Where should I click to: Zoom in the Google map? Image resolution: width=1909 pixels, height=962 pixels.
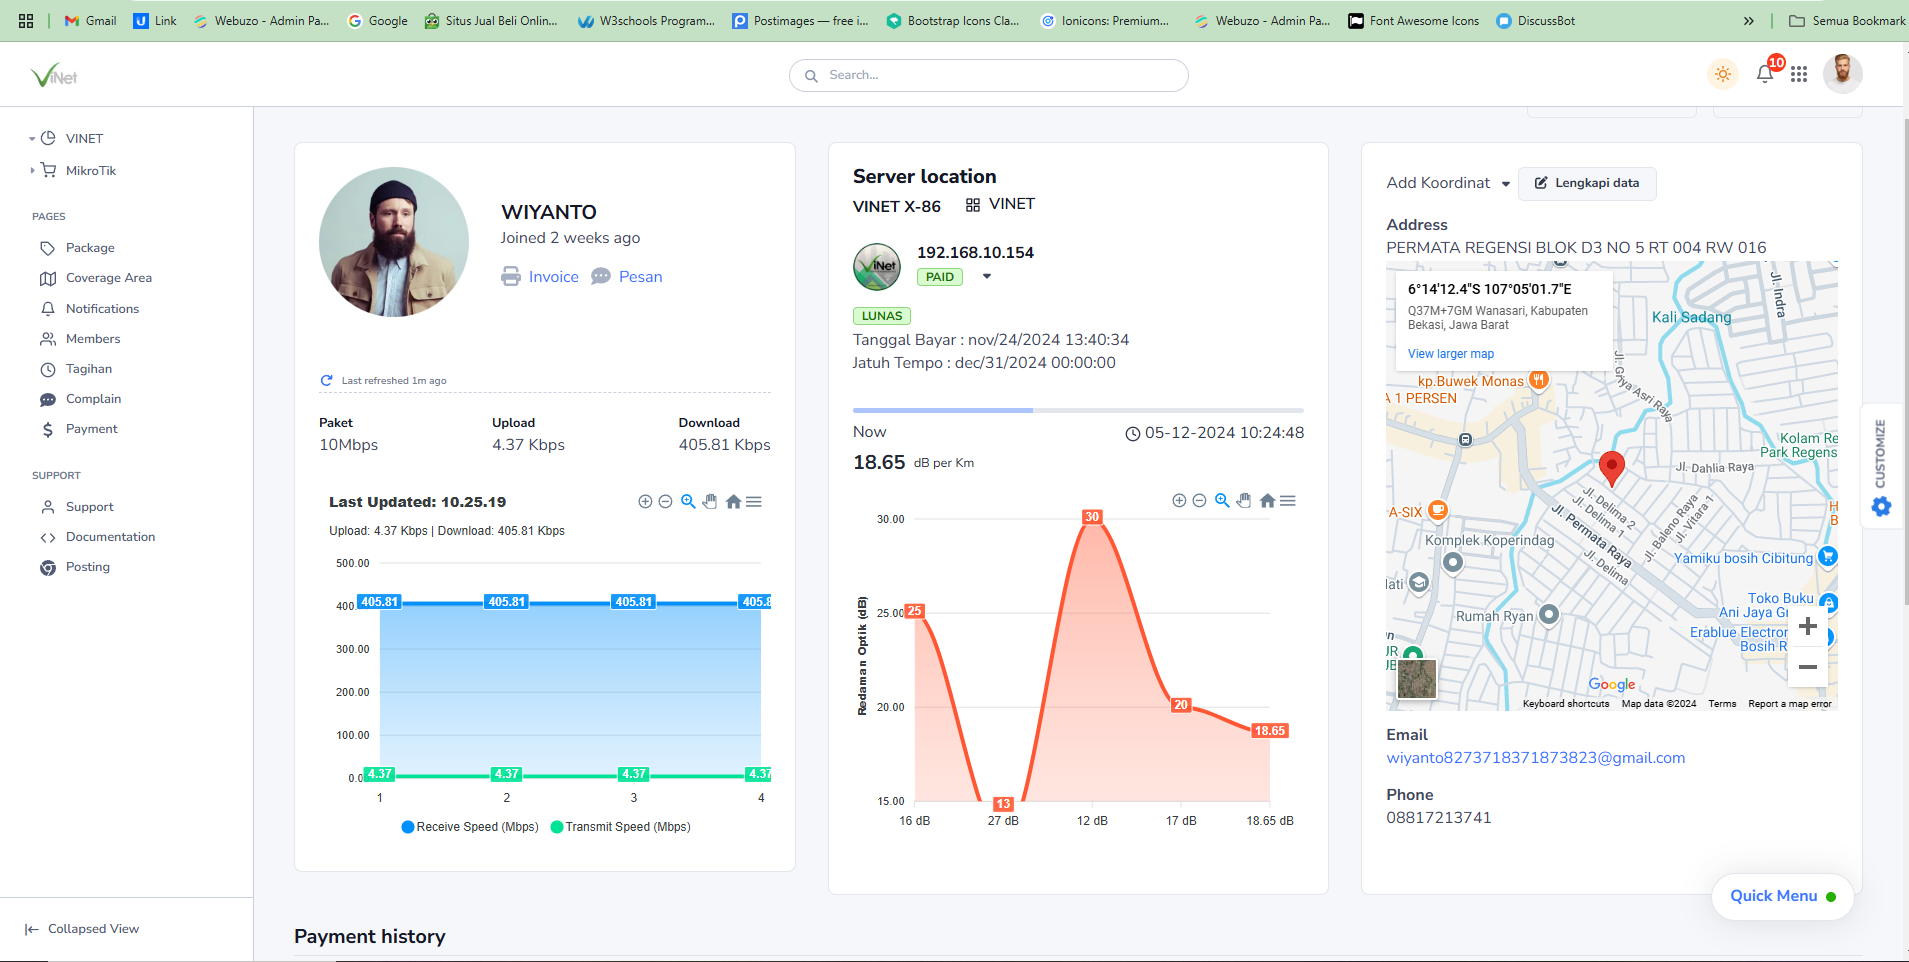(1808, 627)
